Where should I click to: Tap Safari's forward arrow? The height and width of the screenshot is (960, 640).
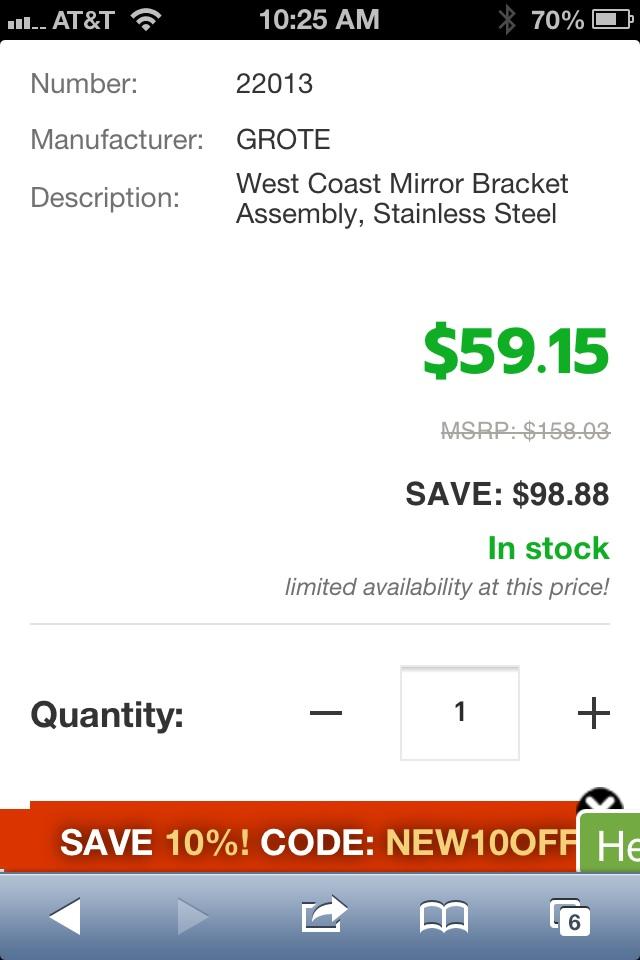[191, 915]
